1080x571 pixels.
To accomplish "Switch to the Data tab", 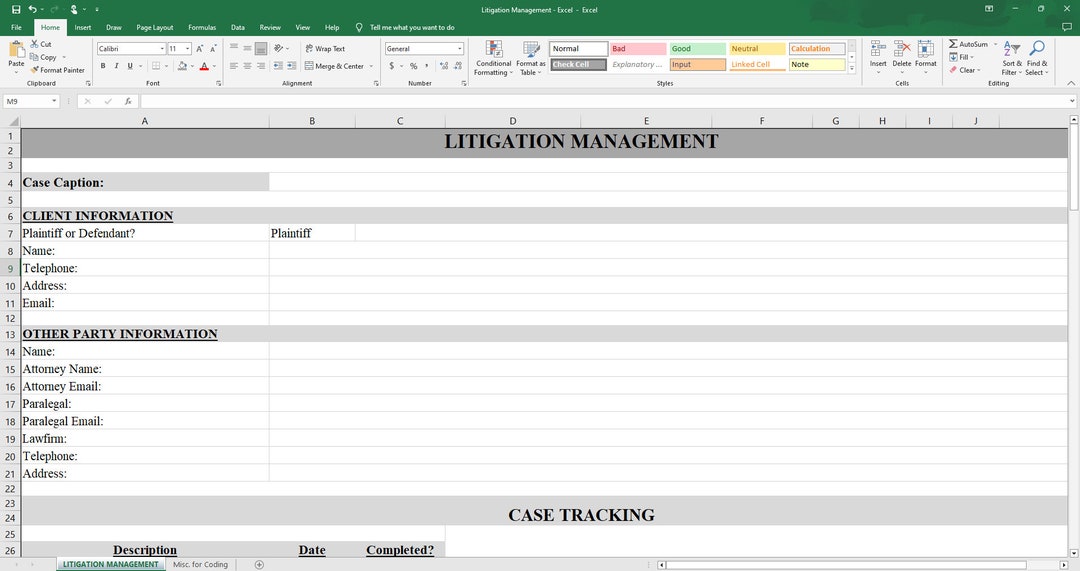I will pos(238,28).
